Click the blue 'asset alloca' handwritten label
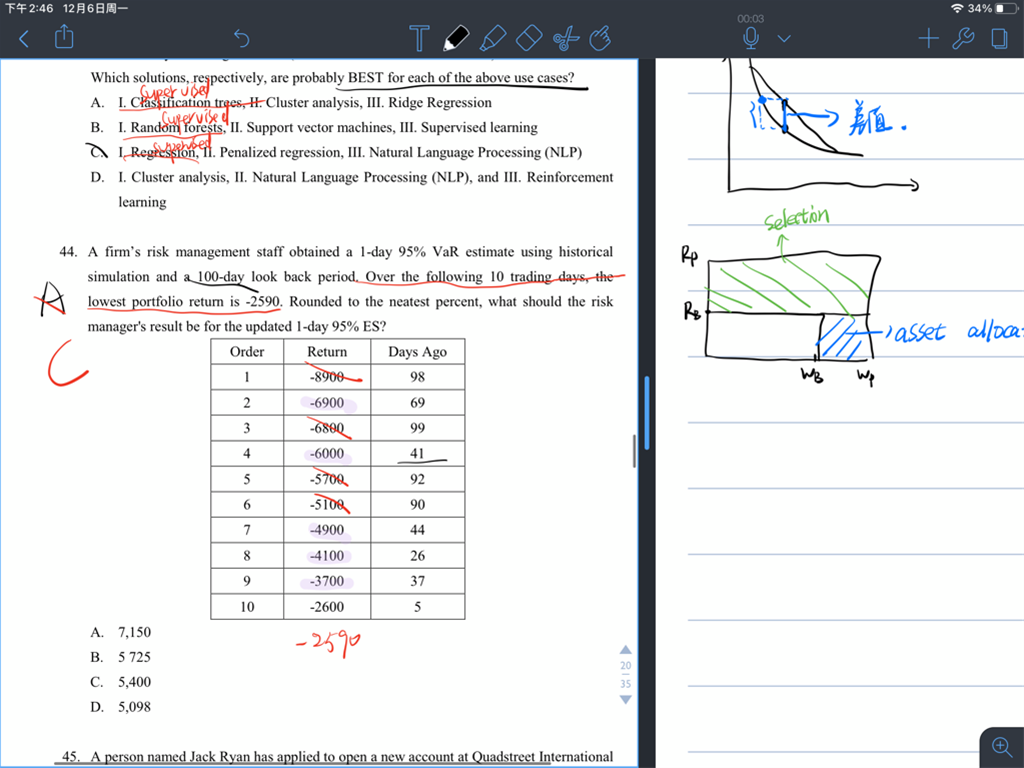The image size is (1024, 768). tap(957, 332)
